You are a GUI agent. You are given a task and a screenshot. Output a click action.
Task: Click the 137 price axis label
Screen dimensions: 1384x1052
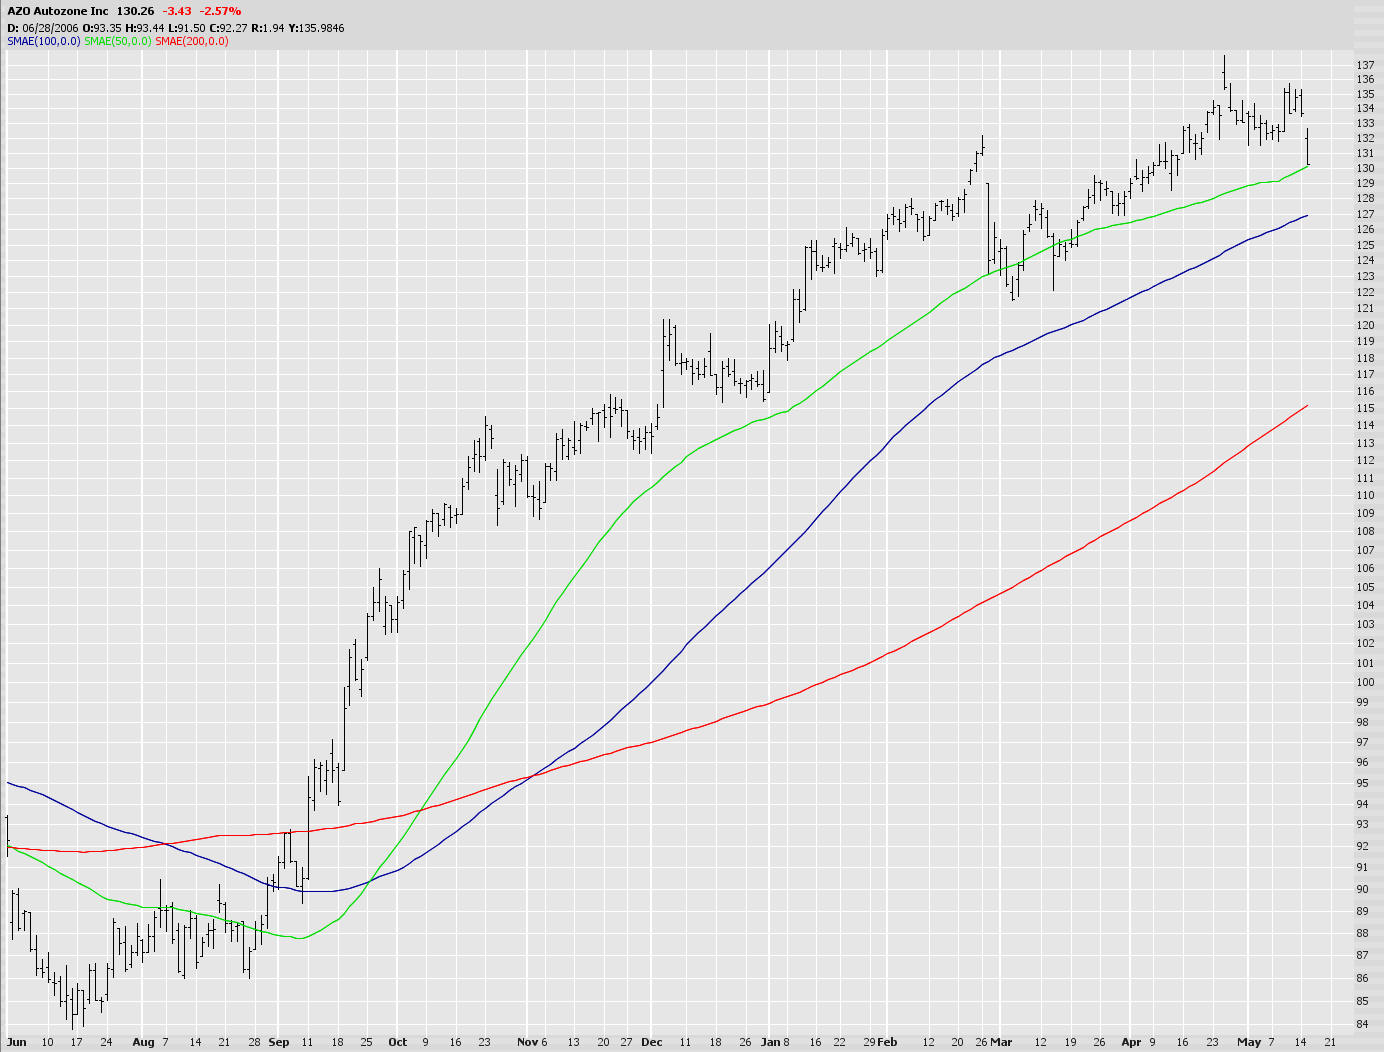pyautogui.click(x=1365, y=65)
